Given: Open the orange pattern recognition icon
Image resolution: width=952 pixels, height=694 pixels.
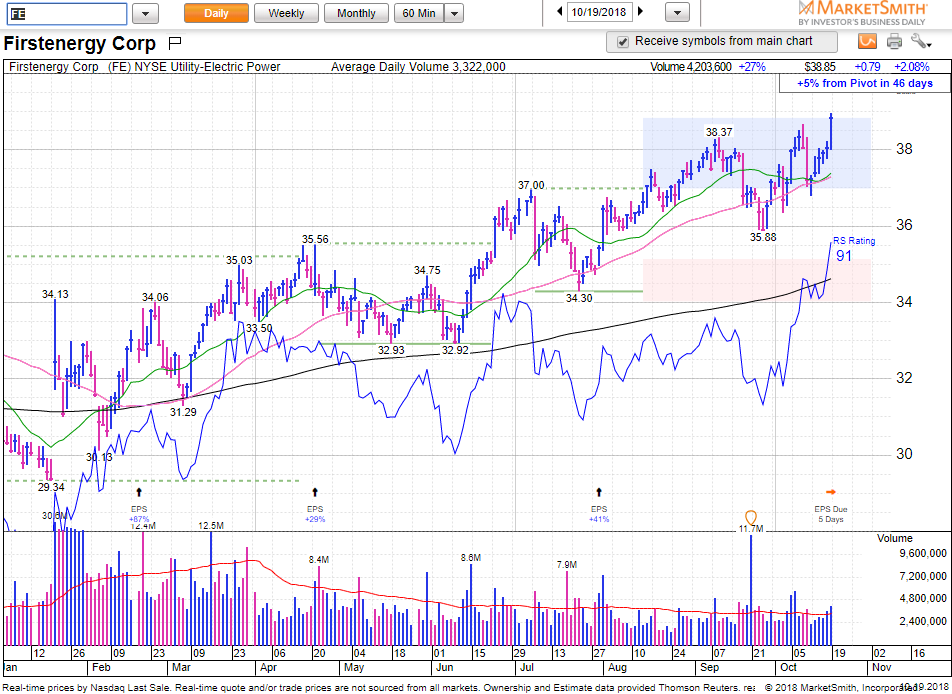Looking at the screenshot, I should pyautogui.click(x=868, y=41).
